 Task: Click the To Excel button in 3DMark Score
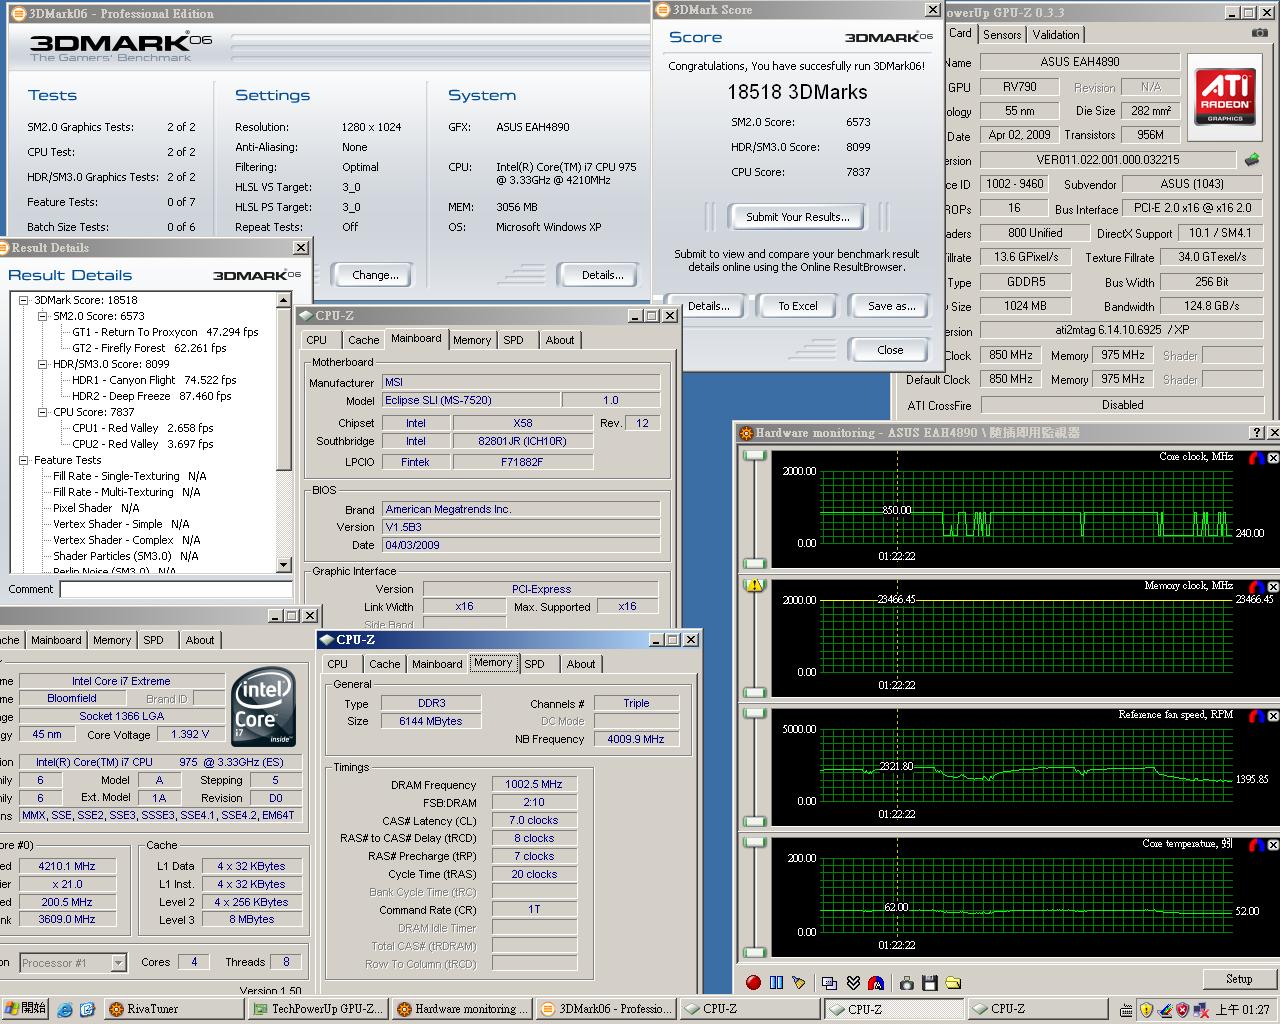coord(798,306)
